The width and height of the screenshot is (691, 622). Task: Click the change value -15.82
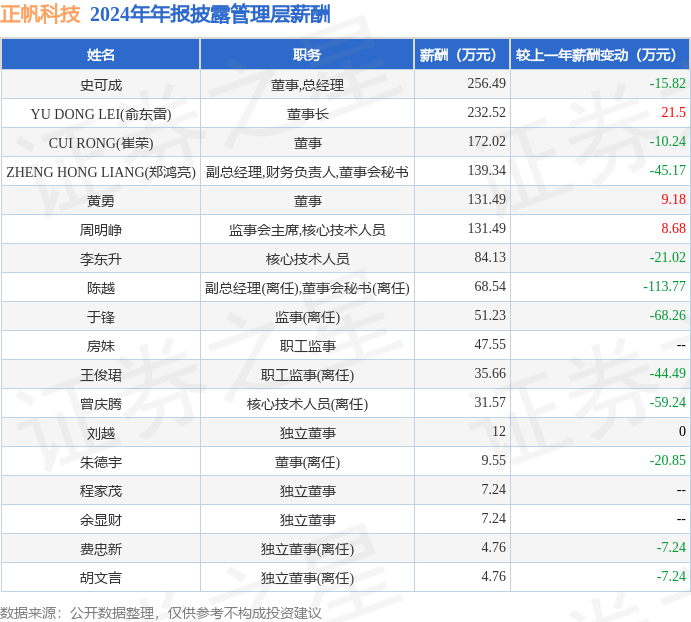coord(668,83)
